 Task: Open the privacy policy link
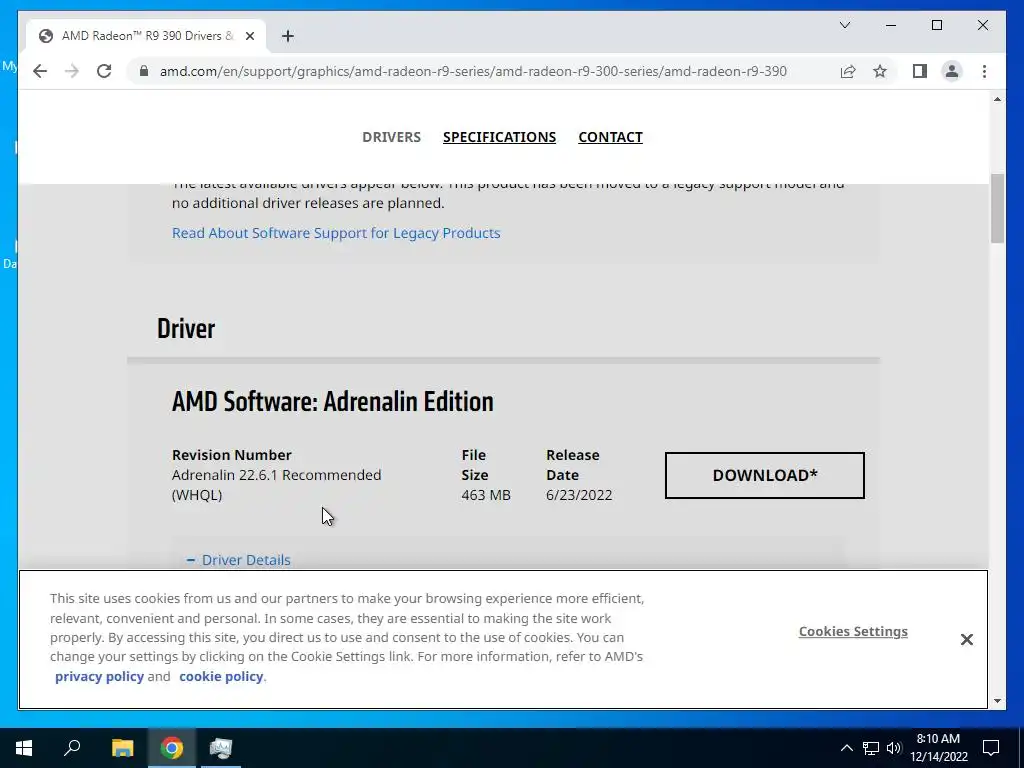[99, 677]
